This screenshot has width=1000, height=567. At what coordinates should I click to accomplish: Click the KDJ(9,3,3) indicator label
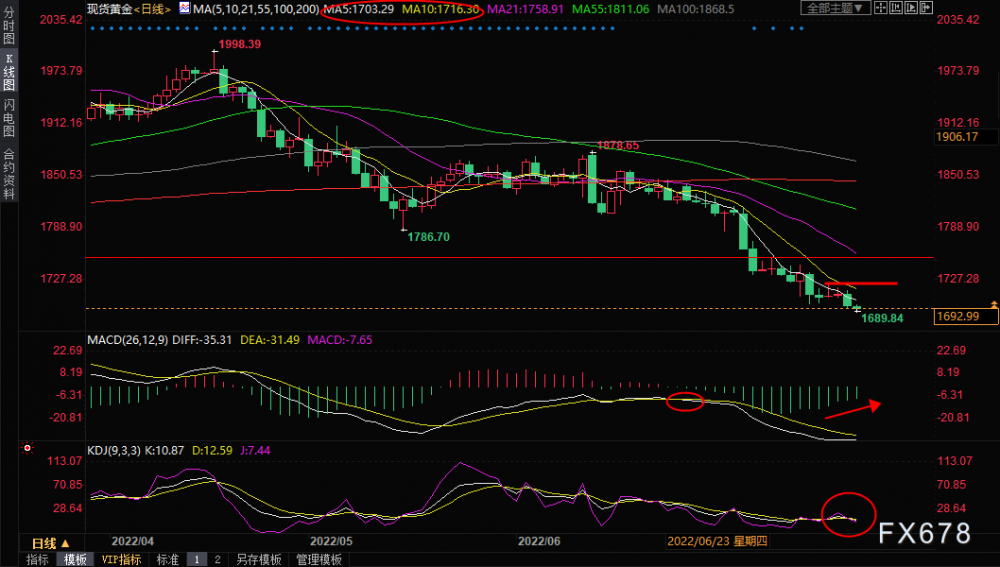(115, 450)
